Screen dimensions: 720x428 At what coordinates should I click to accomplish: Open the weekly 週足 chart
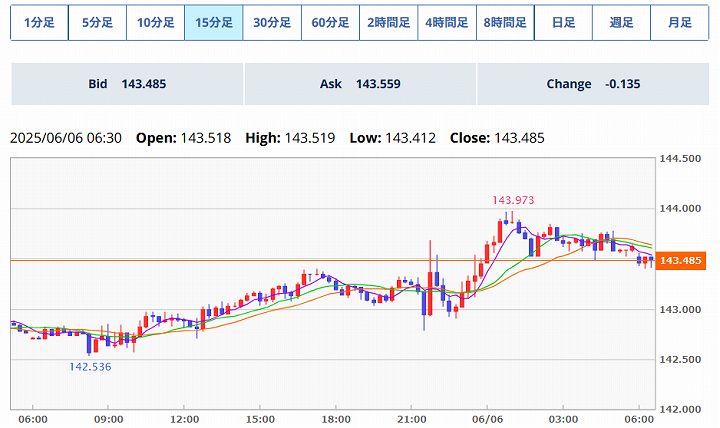(x=621, y=22)
